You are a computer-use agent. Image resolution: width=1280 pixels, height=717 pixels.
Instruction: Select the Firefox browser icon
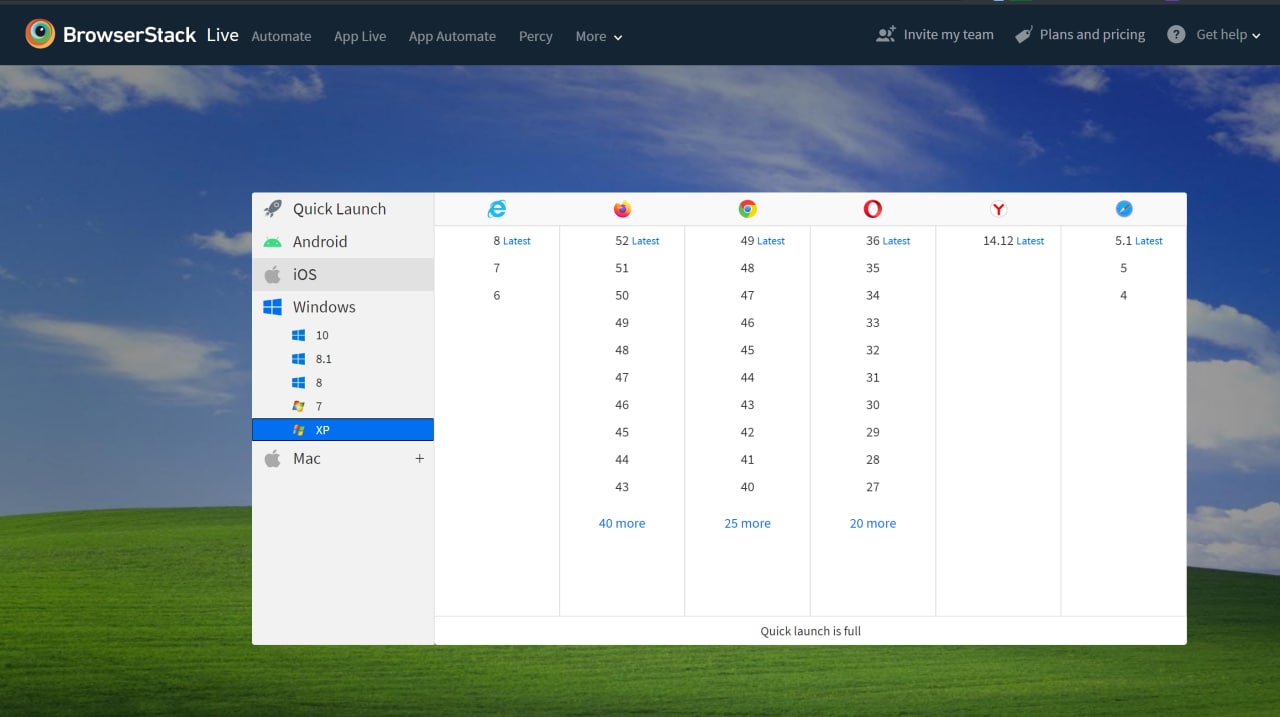click(x=622, y=209)
